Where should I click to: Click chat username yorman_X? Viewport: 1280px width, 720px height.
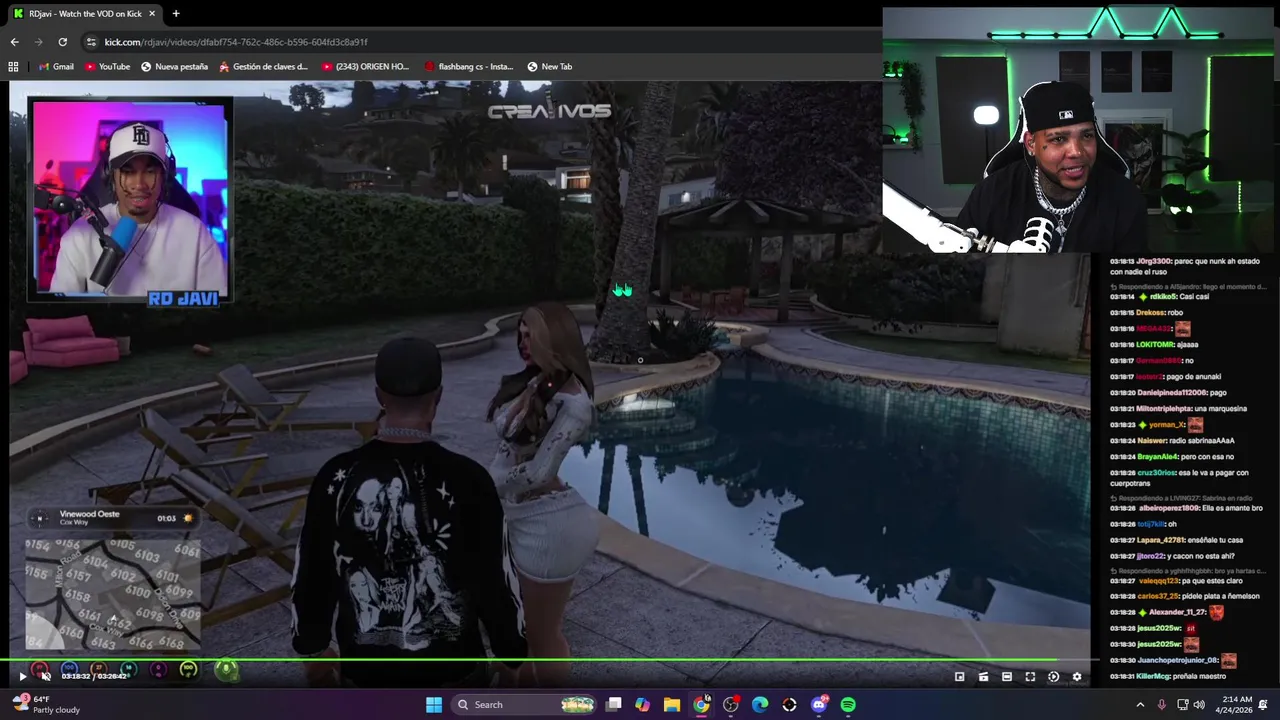point(1165,425)
